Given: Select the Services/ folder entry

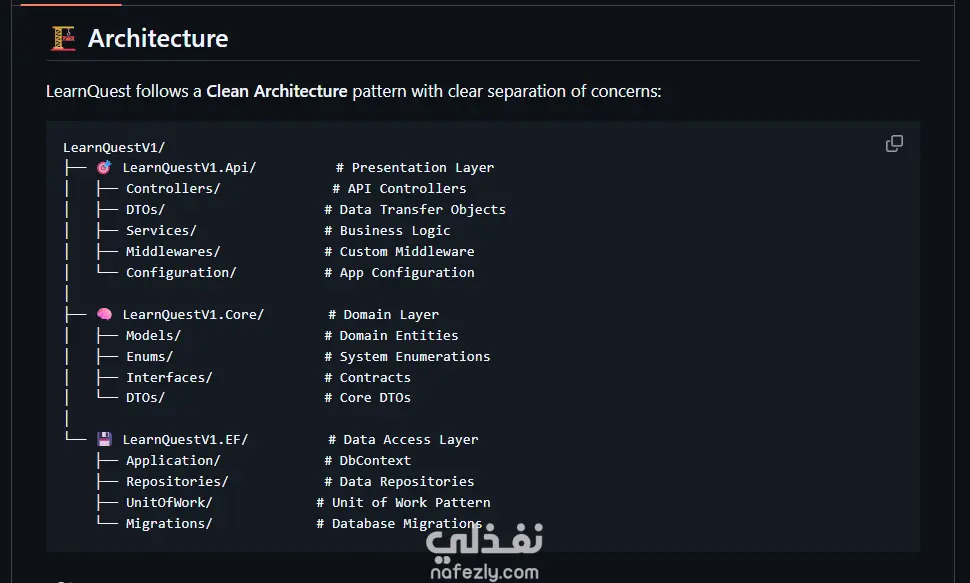Looking at the screenshot, I should (161, 231).
